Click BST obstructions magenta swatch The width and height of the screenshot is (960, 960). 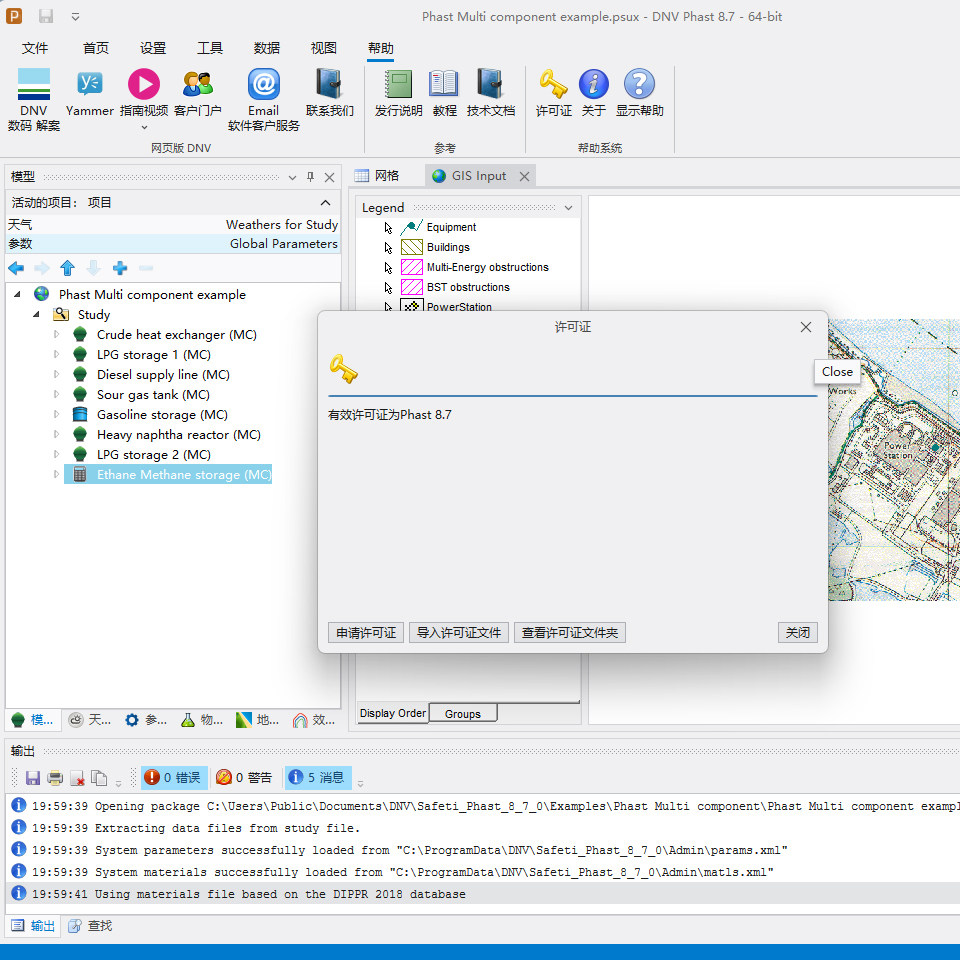click(x=411, y=287)
